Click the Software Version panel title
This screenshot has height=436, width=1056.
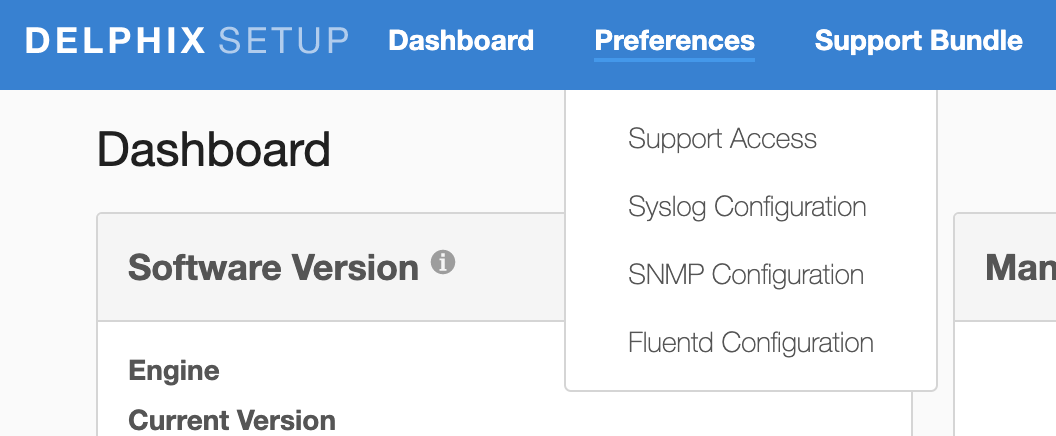click(273, 268)
